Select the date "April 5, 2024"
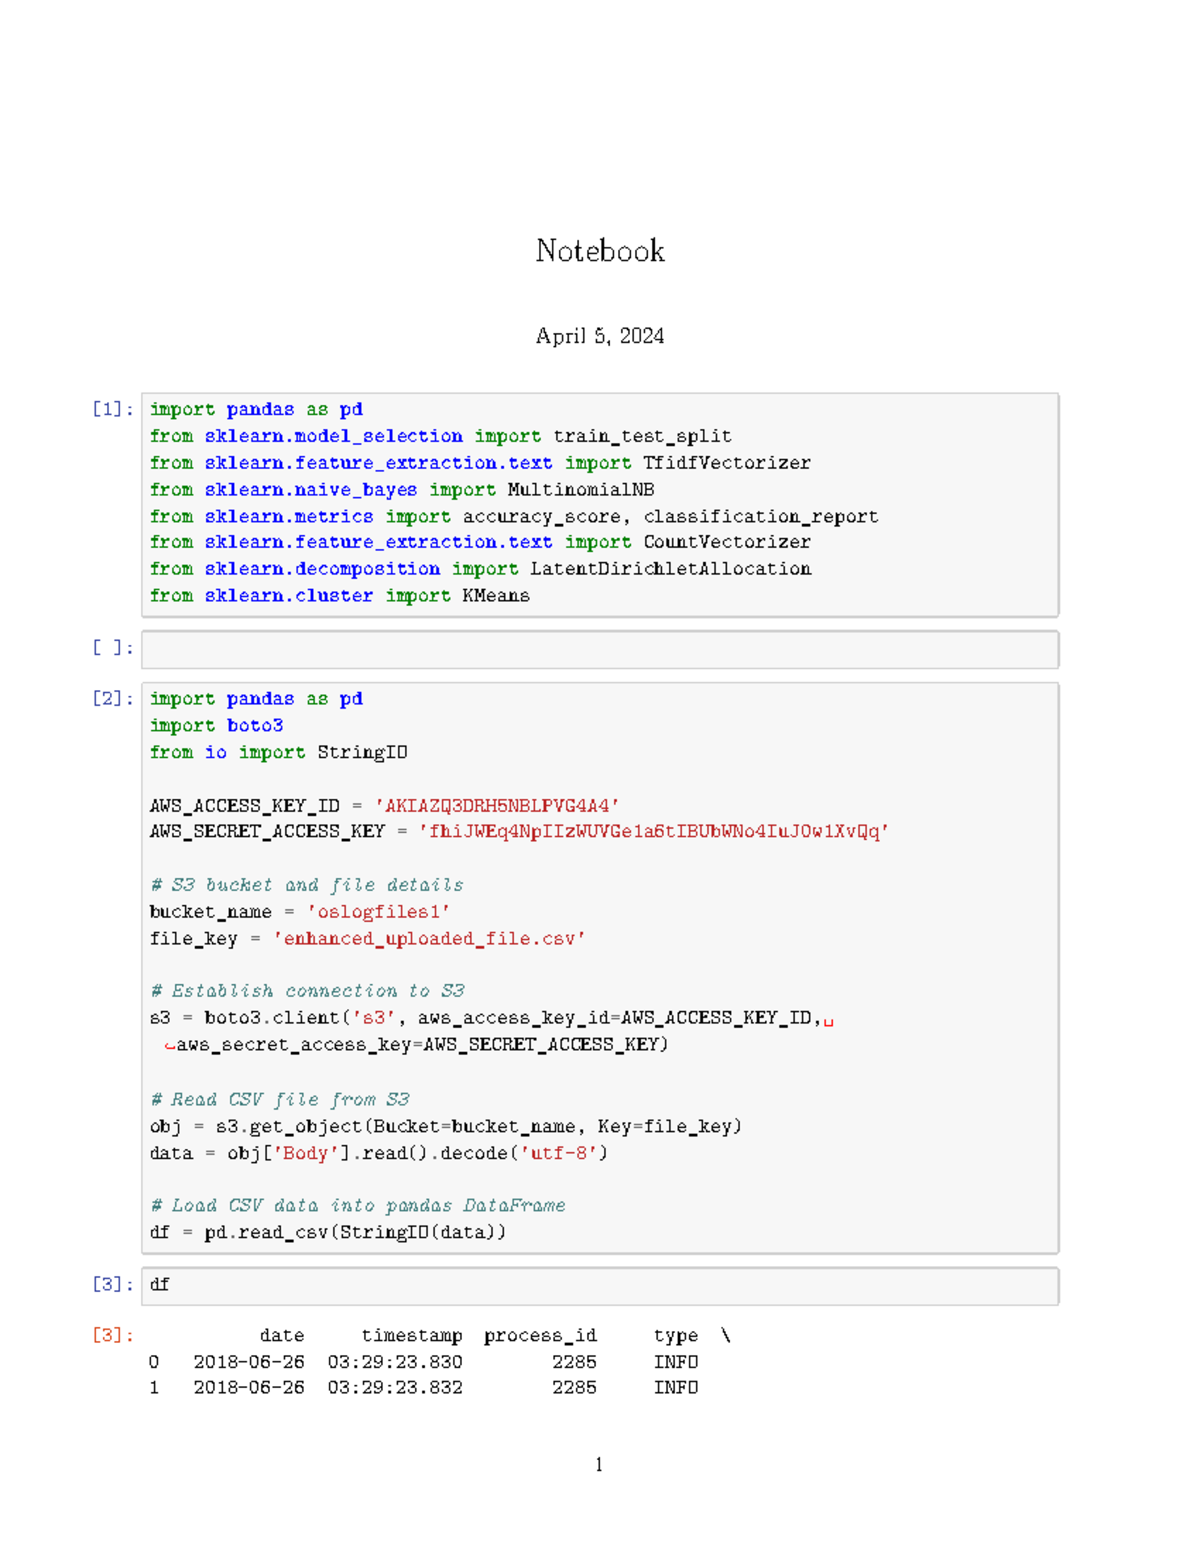1200x1553 pixels. click(599, 336)
